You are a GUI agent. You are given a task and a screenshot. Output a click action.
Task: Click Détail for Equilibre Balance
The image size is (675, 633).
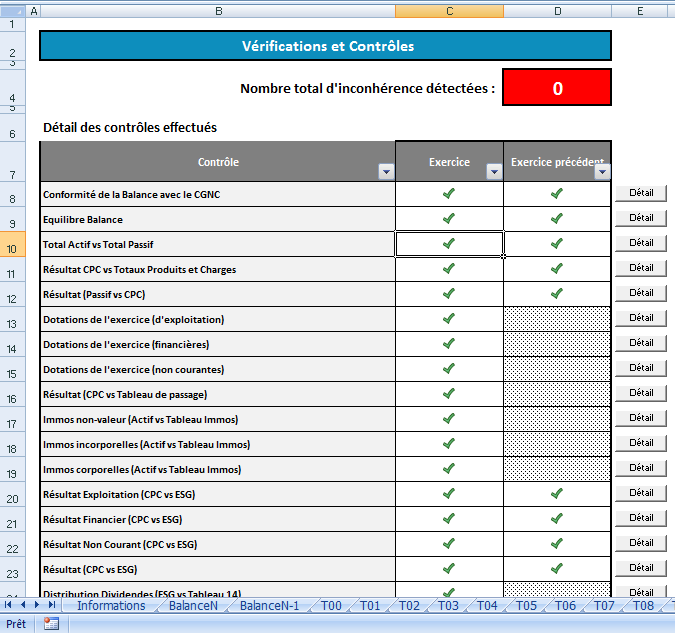[641, 218]
